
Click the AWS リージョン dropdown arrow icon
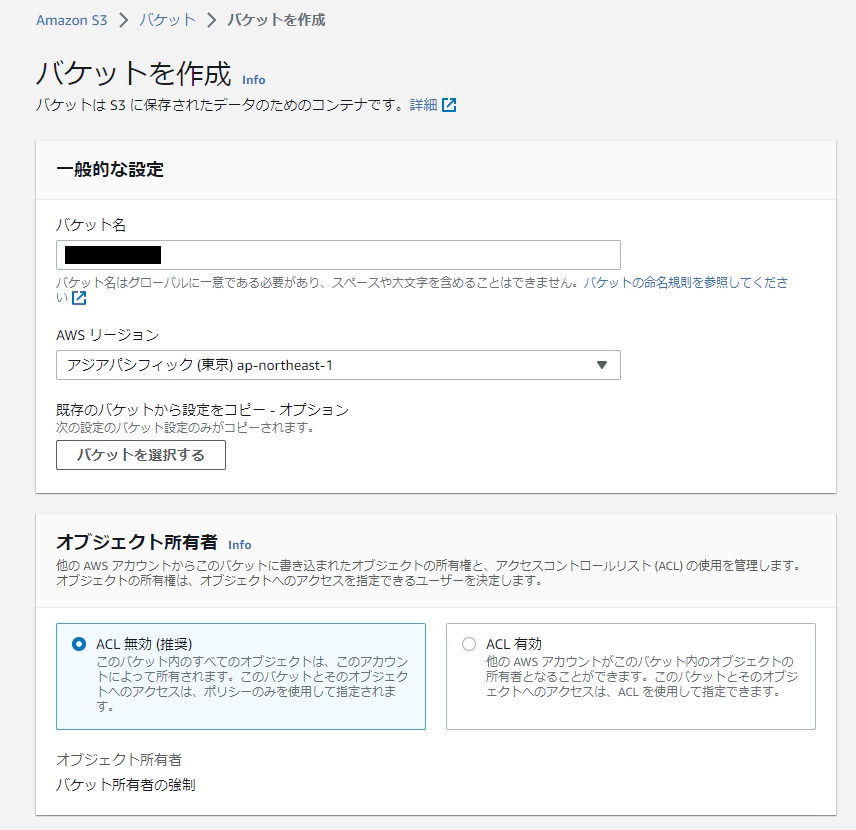[x=601, y=365]
